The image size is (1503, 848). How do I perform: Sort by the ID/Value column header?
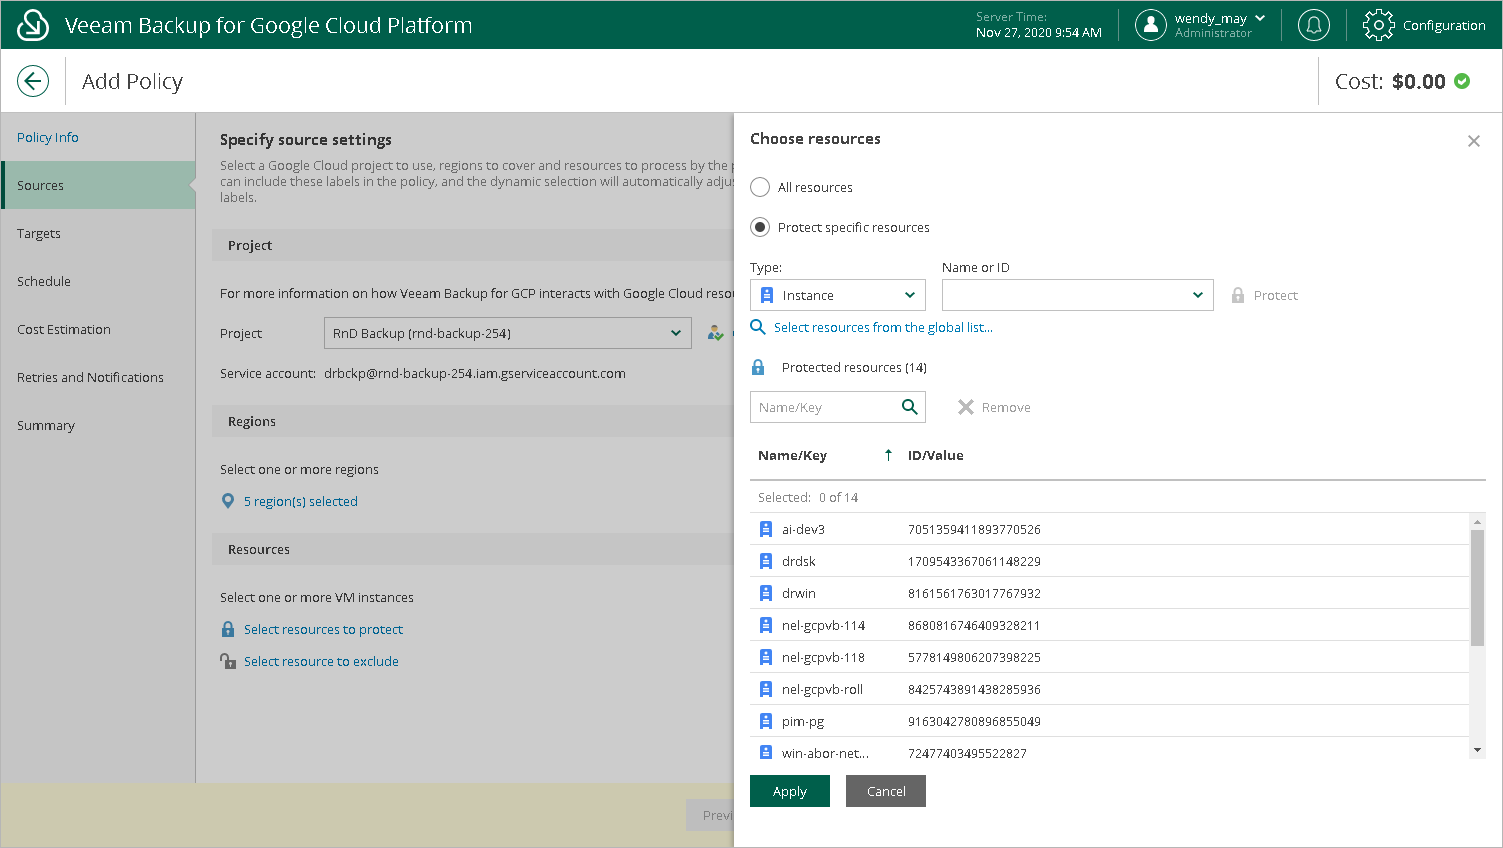click(x=936, y=455)
